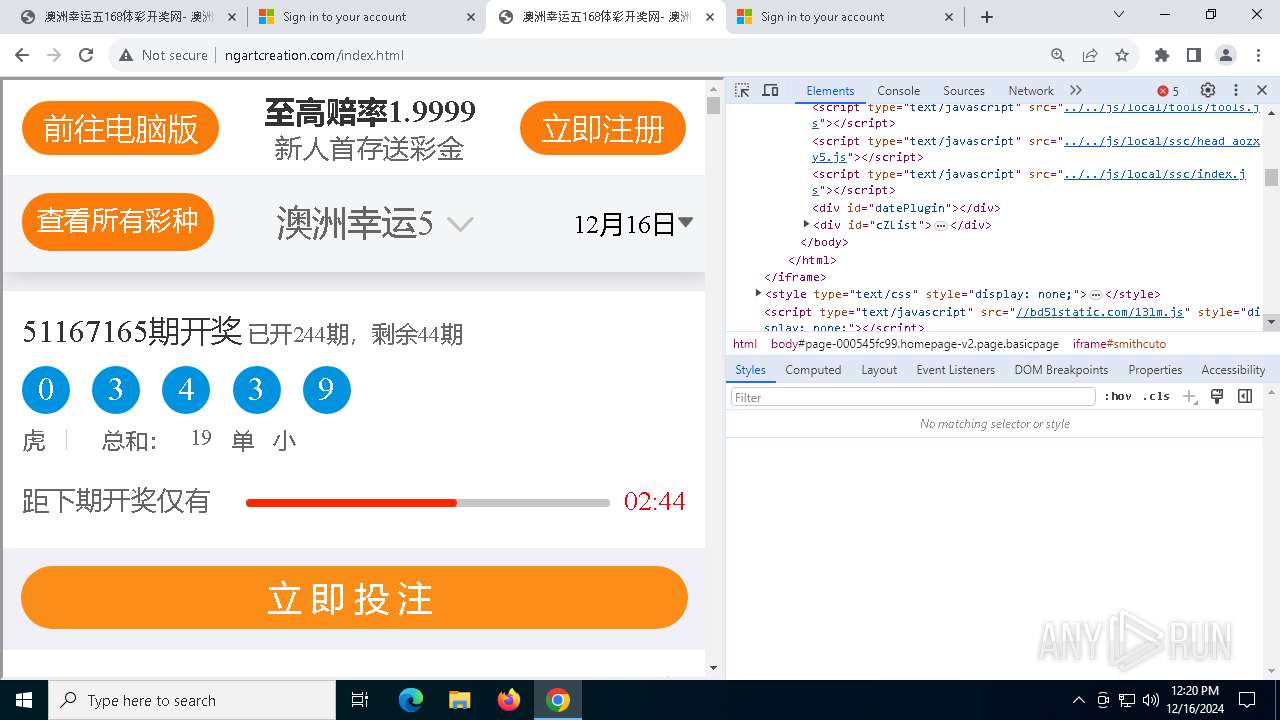
Task: Open the Event Listeners tab
Action: pos(955,369)
